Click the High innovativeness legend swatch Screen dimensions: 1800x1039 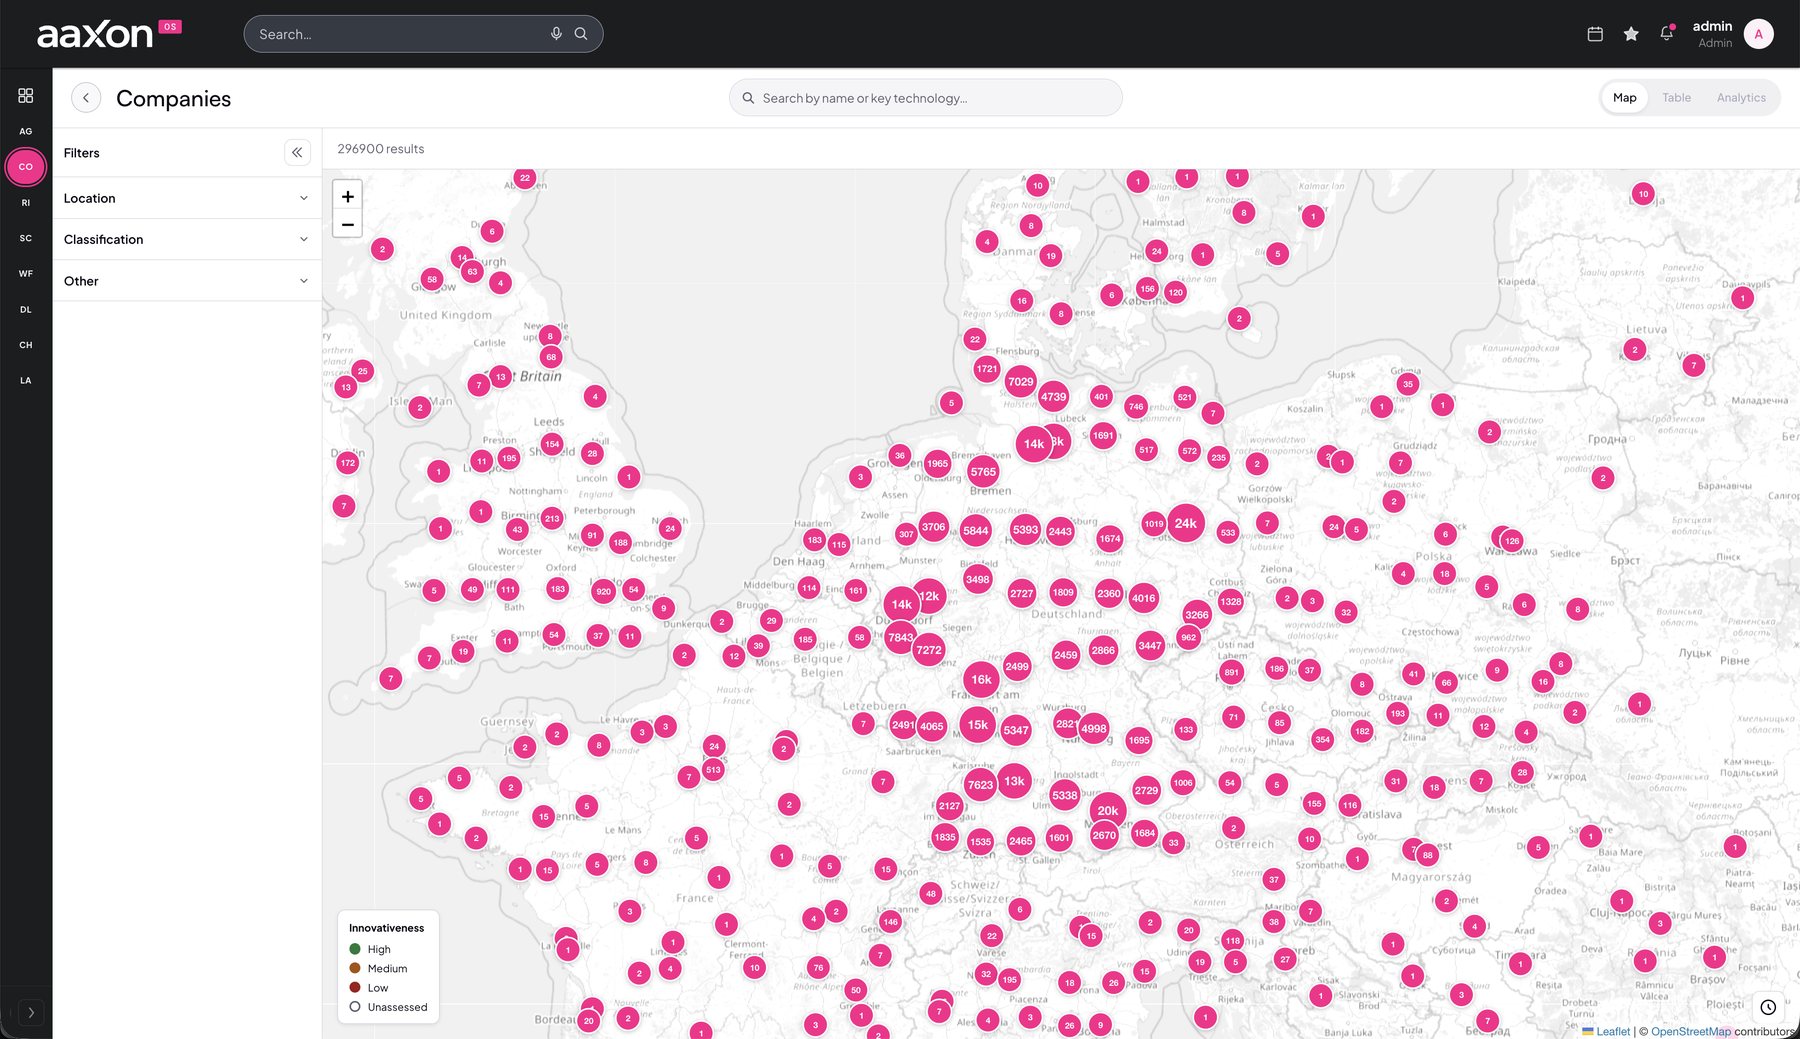(x=355, y=949)
